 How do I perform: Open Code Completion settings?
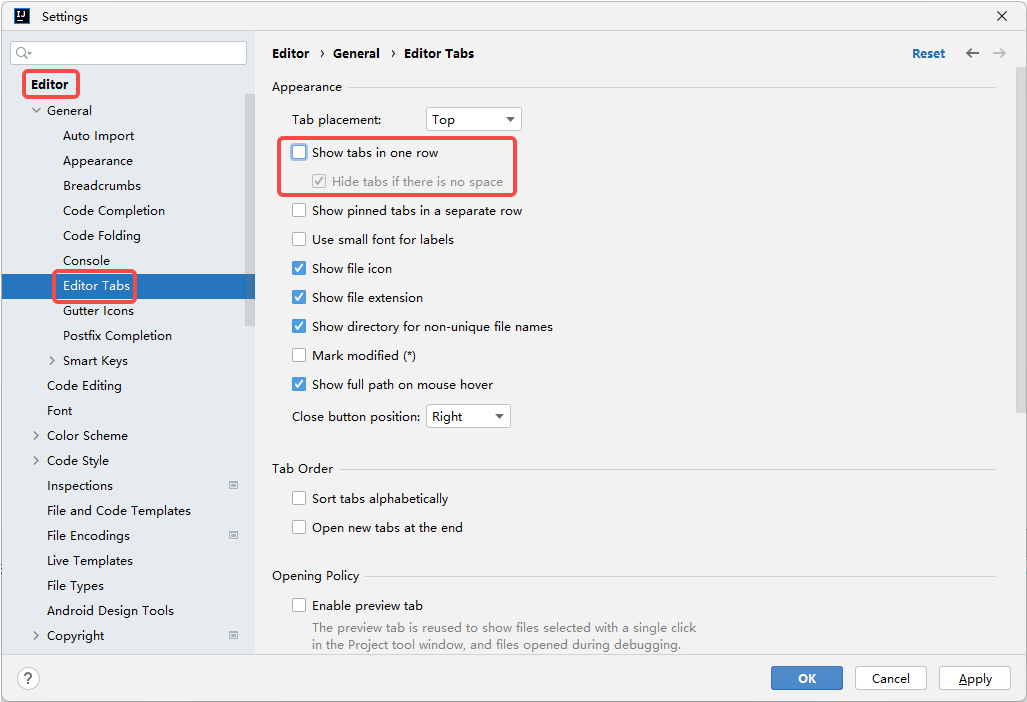[114, 210]
